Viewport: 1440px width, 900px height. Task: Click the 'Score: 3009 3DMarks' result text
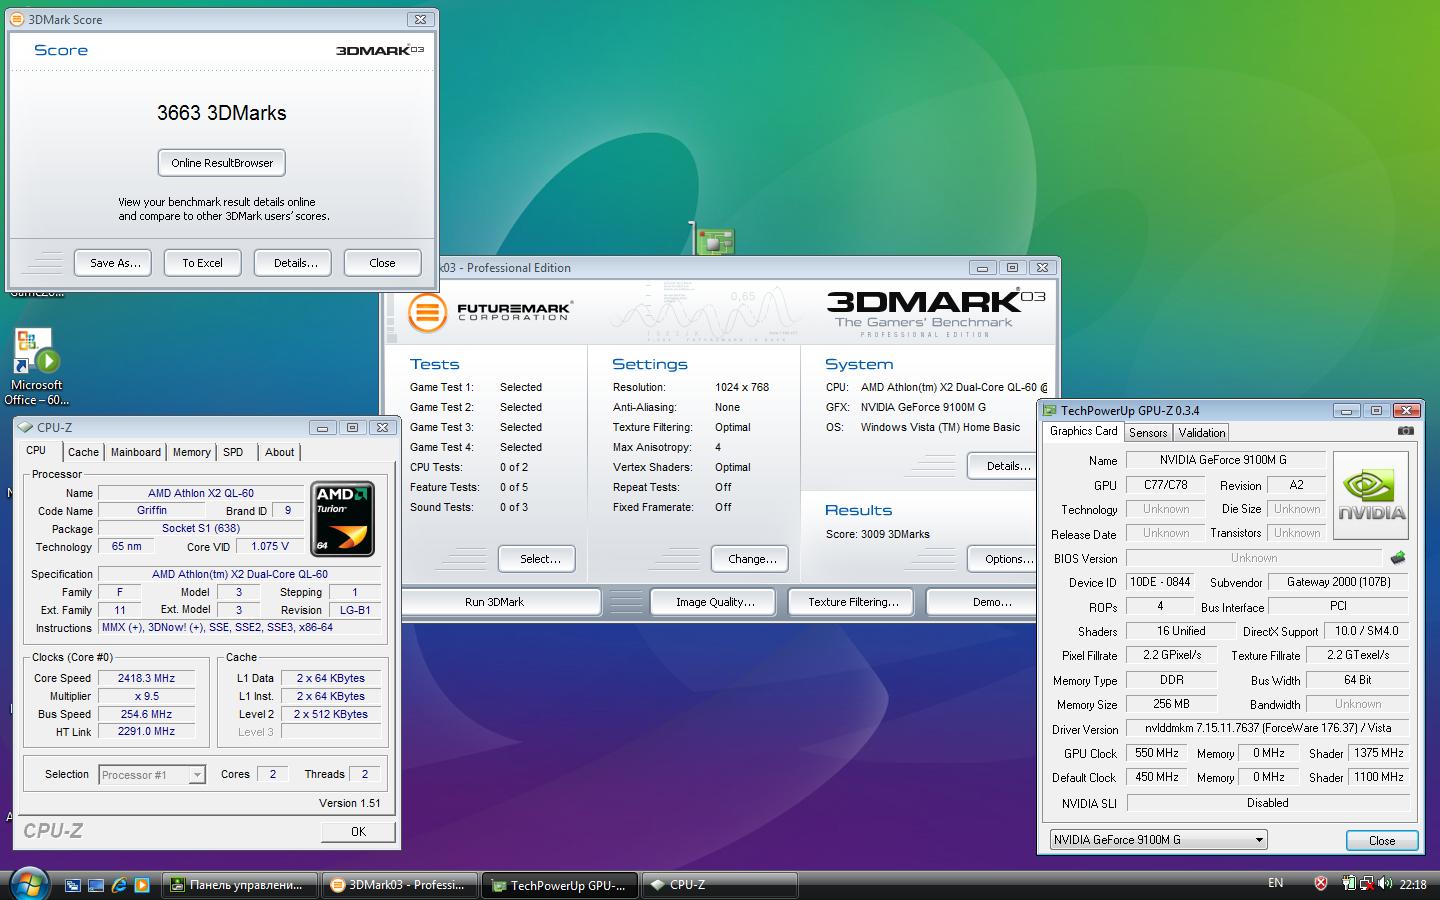[877, 534]
